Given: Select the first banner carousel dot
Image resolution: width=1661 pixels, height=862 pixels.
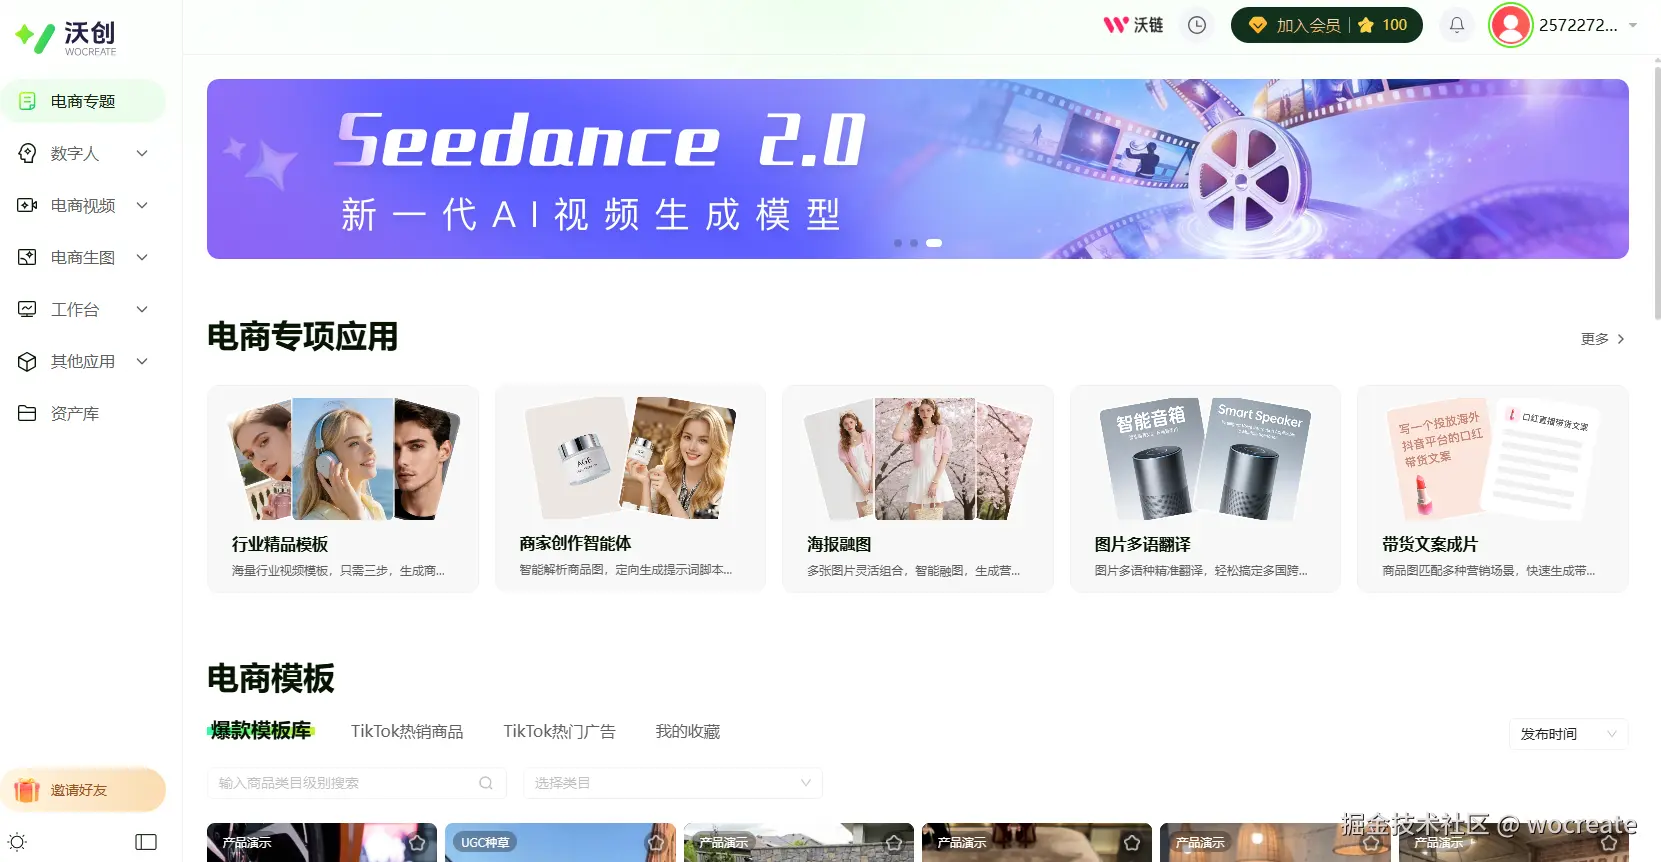Looking at the screenshot, I should tap(898, 243).
